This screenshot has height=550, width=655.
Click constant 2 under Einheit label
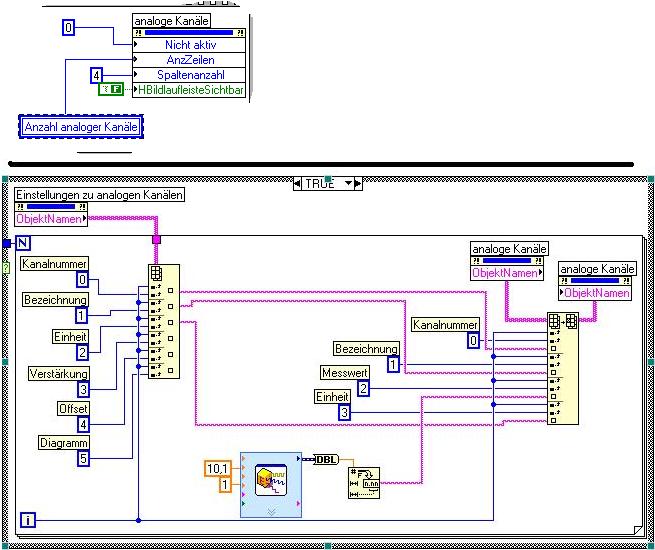pyautogui.click(x=83, y=352)
